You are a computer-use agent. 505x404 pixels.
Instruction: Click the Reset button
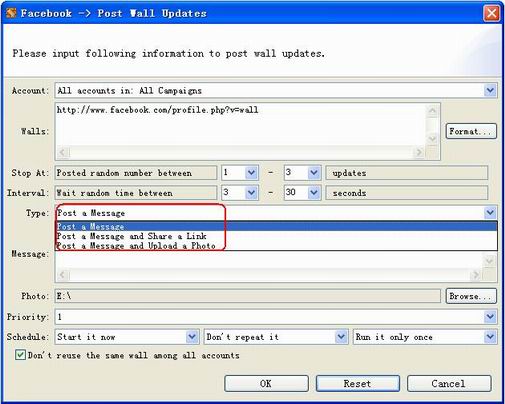pyautogui.click(x=357, y=384)
